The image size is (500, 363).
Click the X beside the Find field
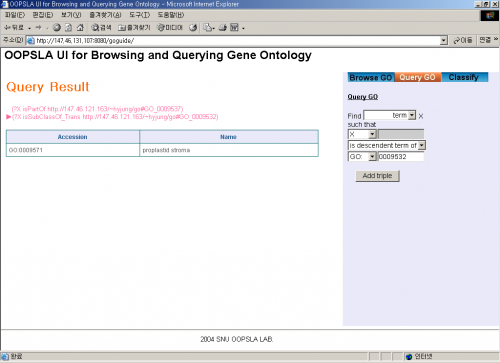[421, 116]
